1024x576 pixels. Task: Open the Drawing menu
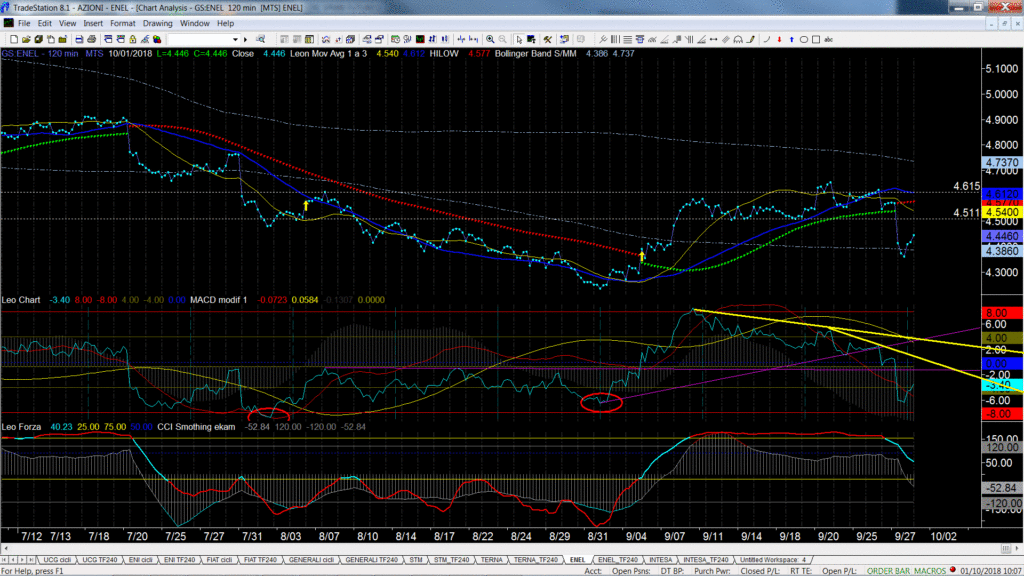pyautogui.click(x=157, y=24)
